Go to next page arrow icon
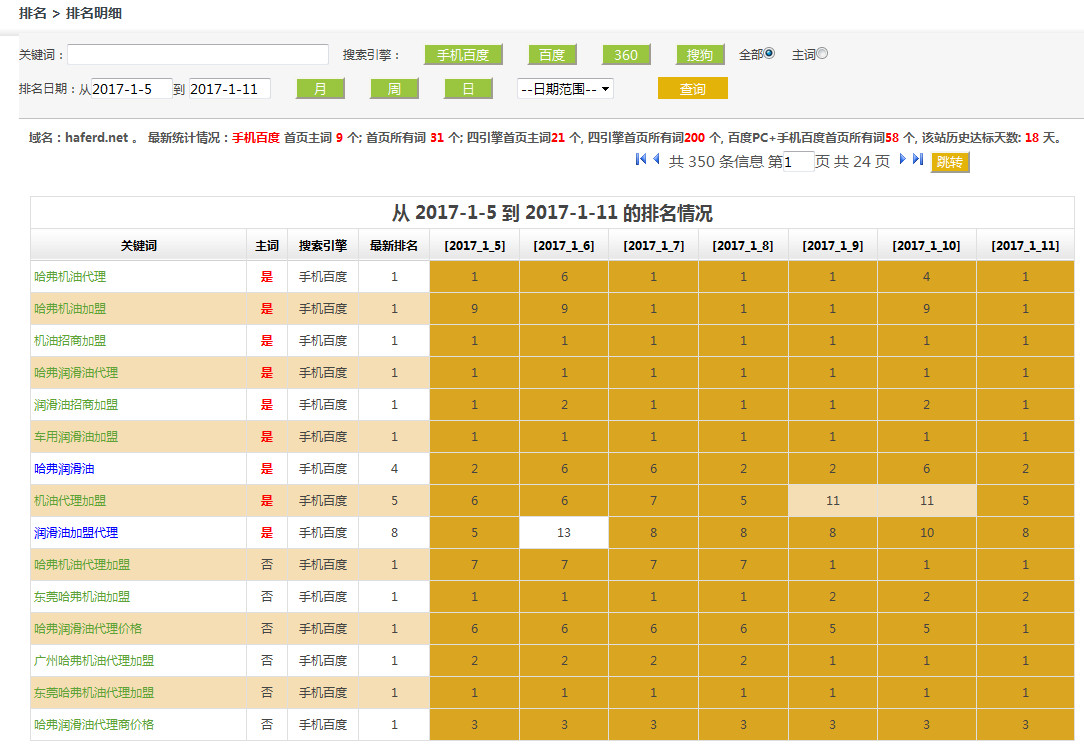The height and width of the screenshot is (751, 1084). 902,159
